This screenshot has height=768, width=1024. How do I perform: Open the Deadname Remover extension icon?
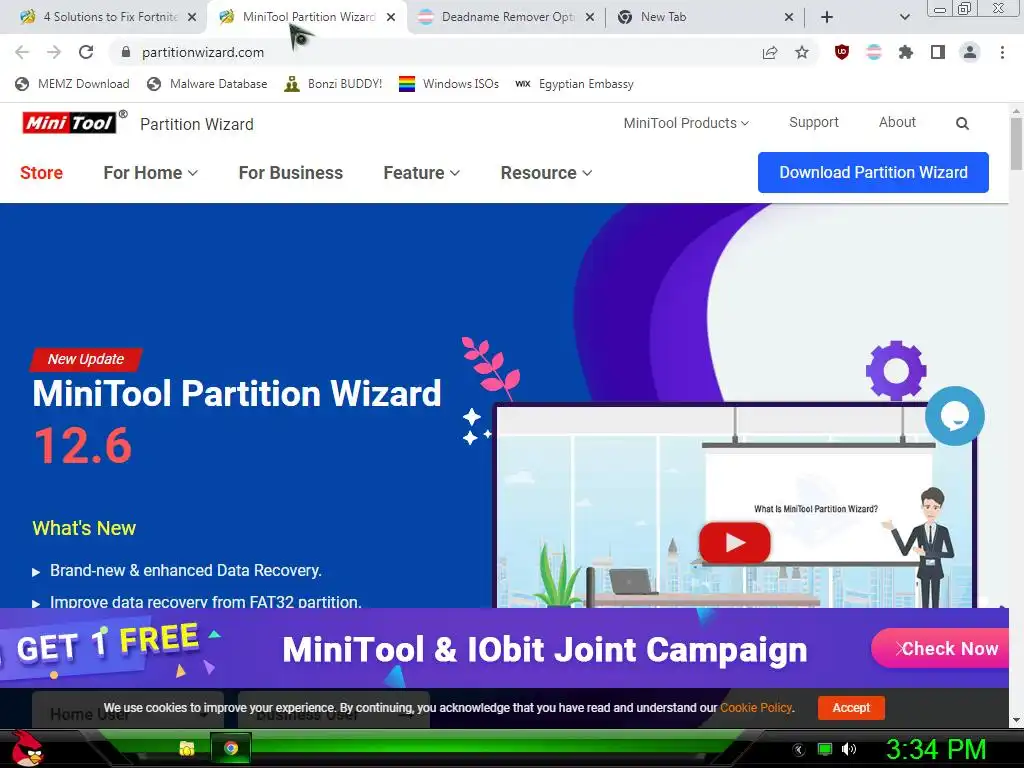click(874, 52)
